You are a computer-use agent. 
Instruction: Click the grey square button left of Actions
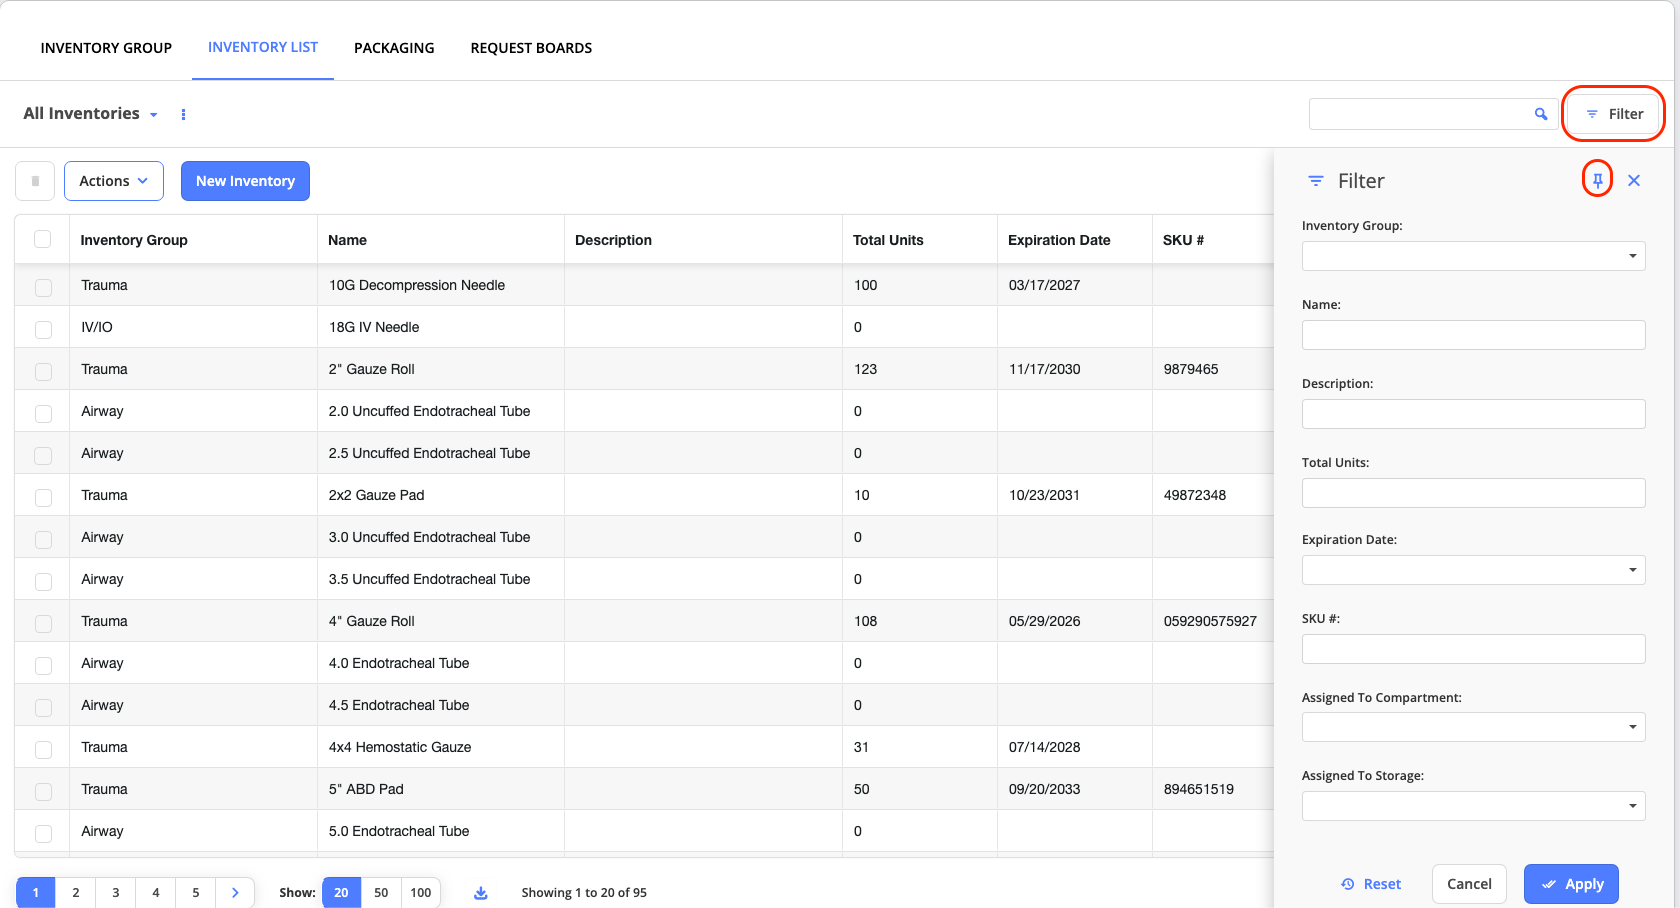click(35, 181)
